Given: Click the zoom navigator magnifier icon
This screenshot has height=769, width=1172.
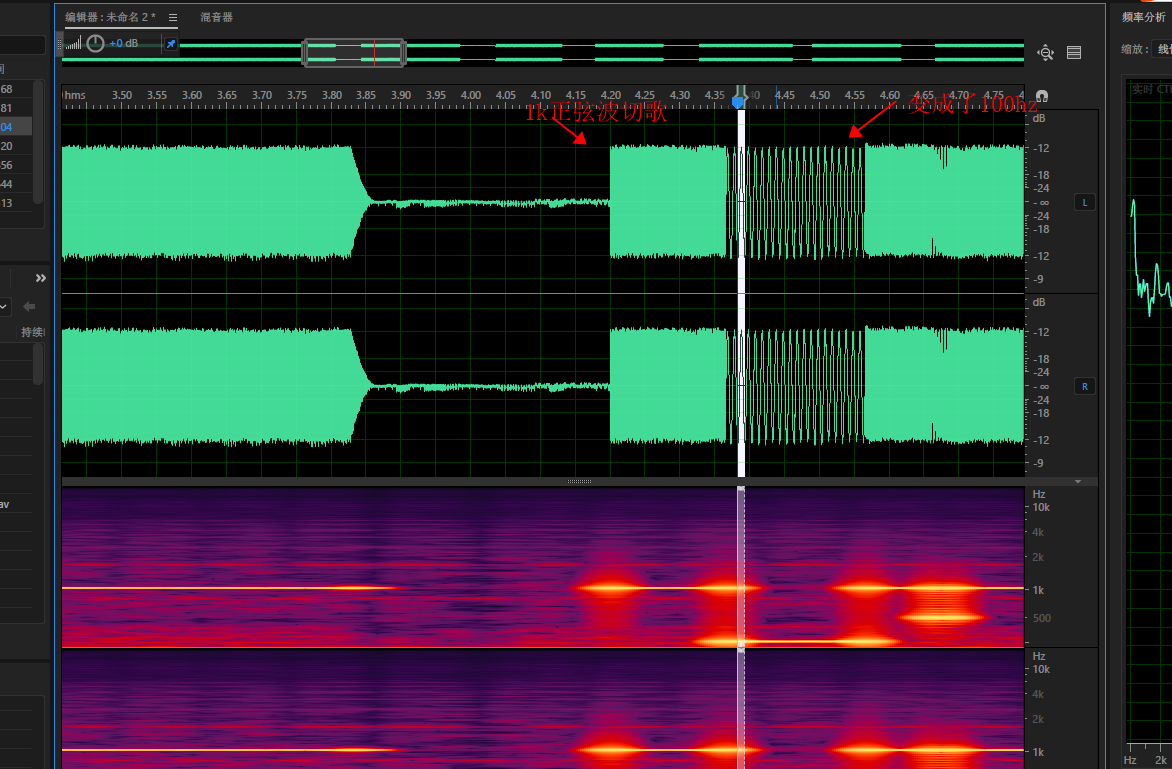Looking at the screenshot, I should 1045,52.
